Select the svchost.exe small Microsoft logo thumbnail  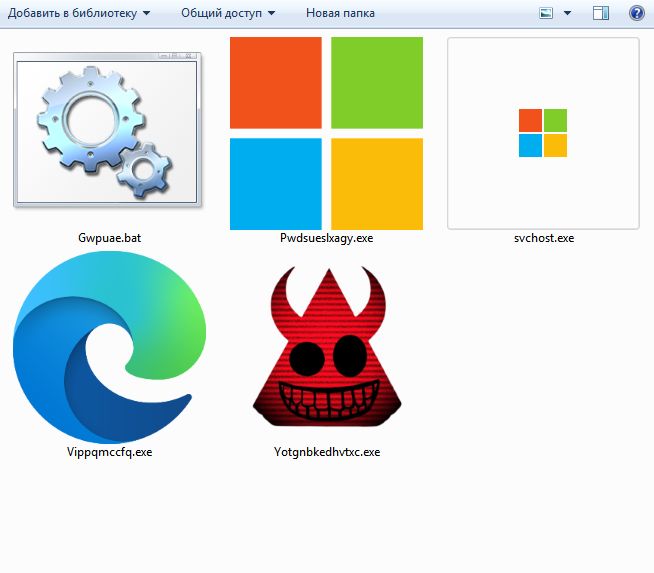pyautogui.click(x=543, y=133)
